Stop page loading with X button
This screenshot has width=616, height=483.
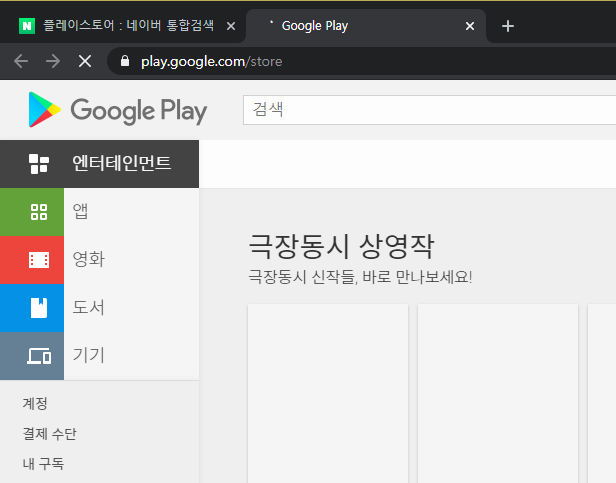tap(85, 61)
